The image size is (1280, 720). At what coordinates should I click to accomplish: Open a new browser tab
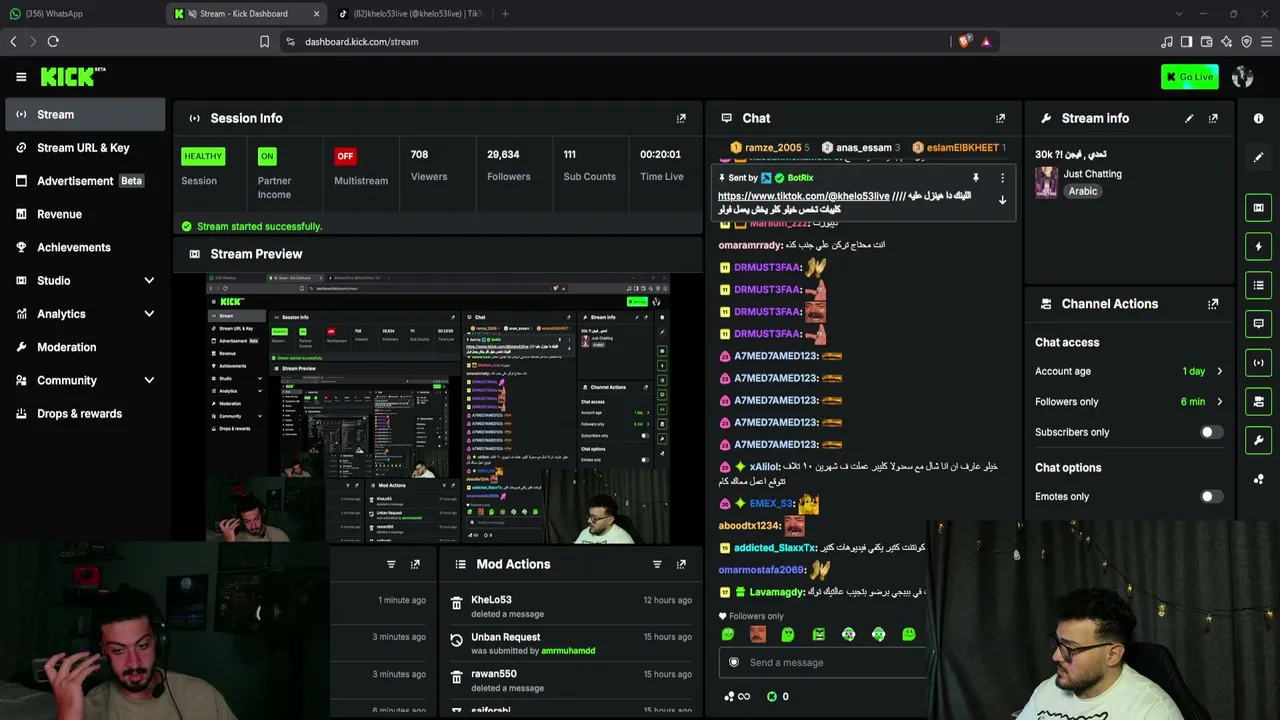(505, 14)
